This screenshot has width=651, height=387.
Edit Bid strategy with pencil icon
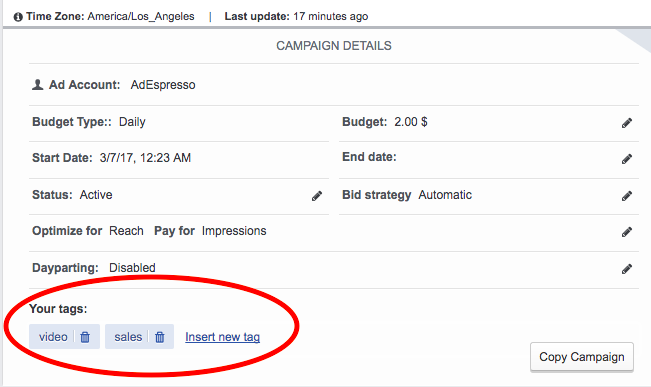pos(627,196)
